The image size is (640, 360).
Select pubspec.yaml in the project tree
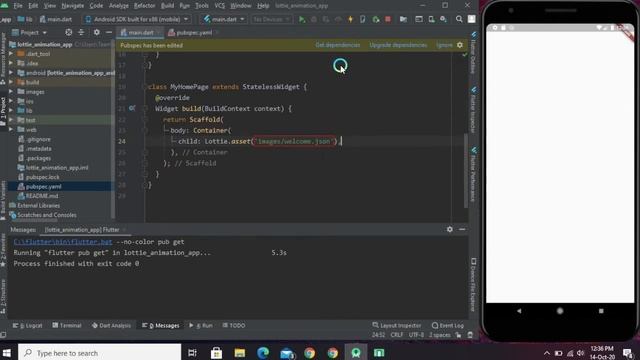coord(43,187)
